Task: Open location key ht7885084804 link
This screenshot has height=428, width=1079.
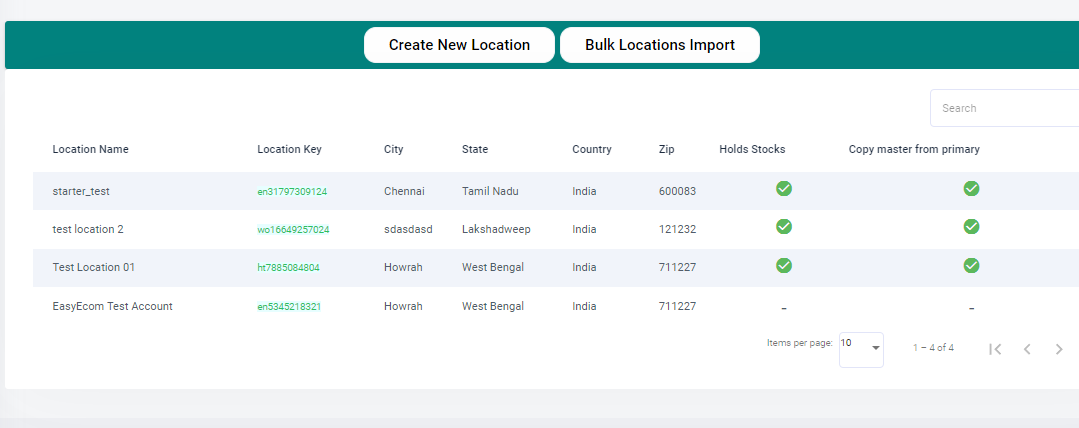Action: coord(288,268)
